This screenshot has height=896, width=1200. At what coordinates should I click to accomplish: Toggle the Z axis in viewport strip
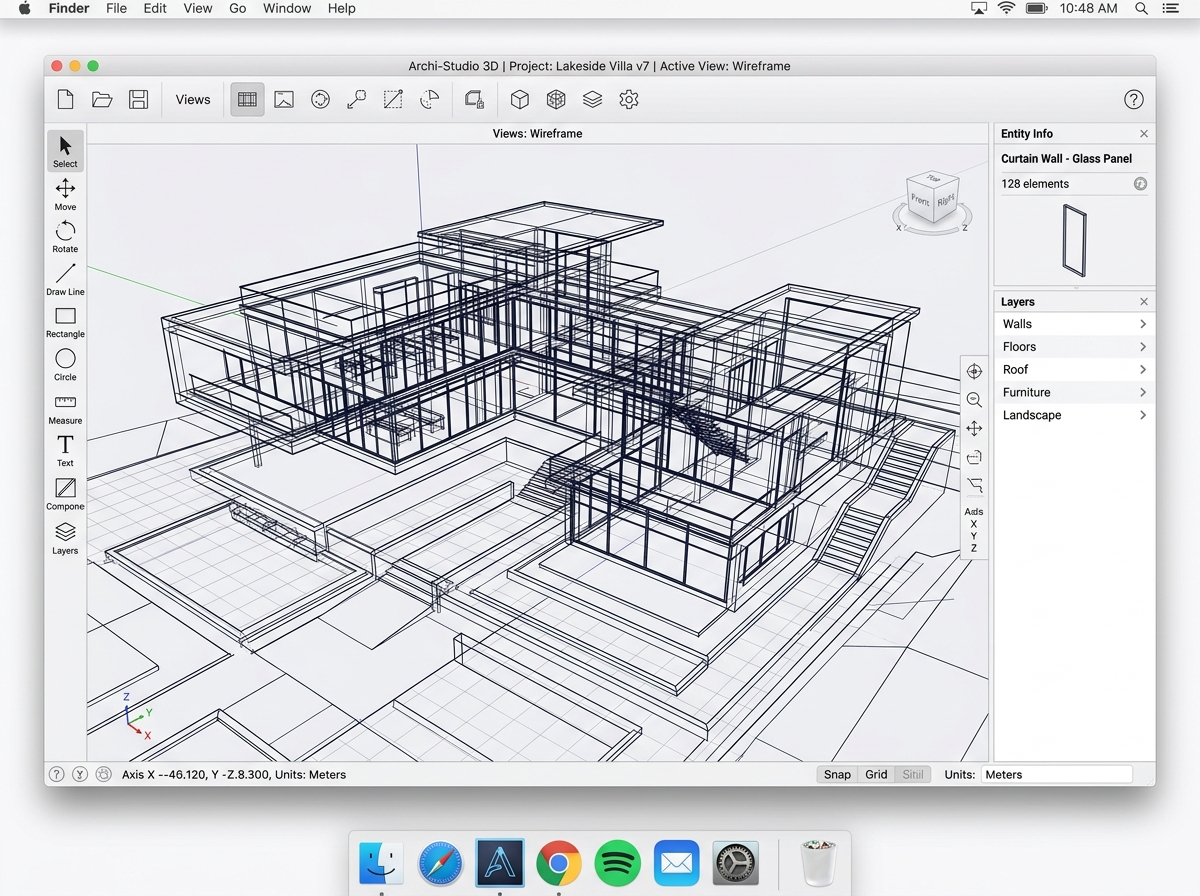974,548
